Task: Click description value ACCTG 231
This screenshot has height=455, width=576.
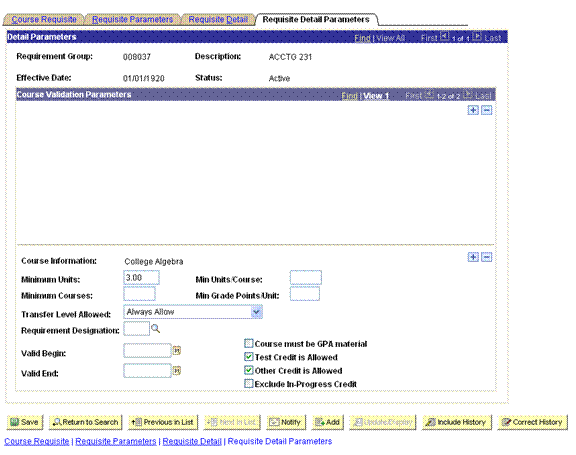Action: (290, 57)
